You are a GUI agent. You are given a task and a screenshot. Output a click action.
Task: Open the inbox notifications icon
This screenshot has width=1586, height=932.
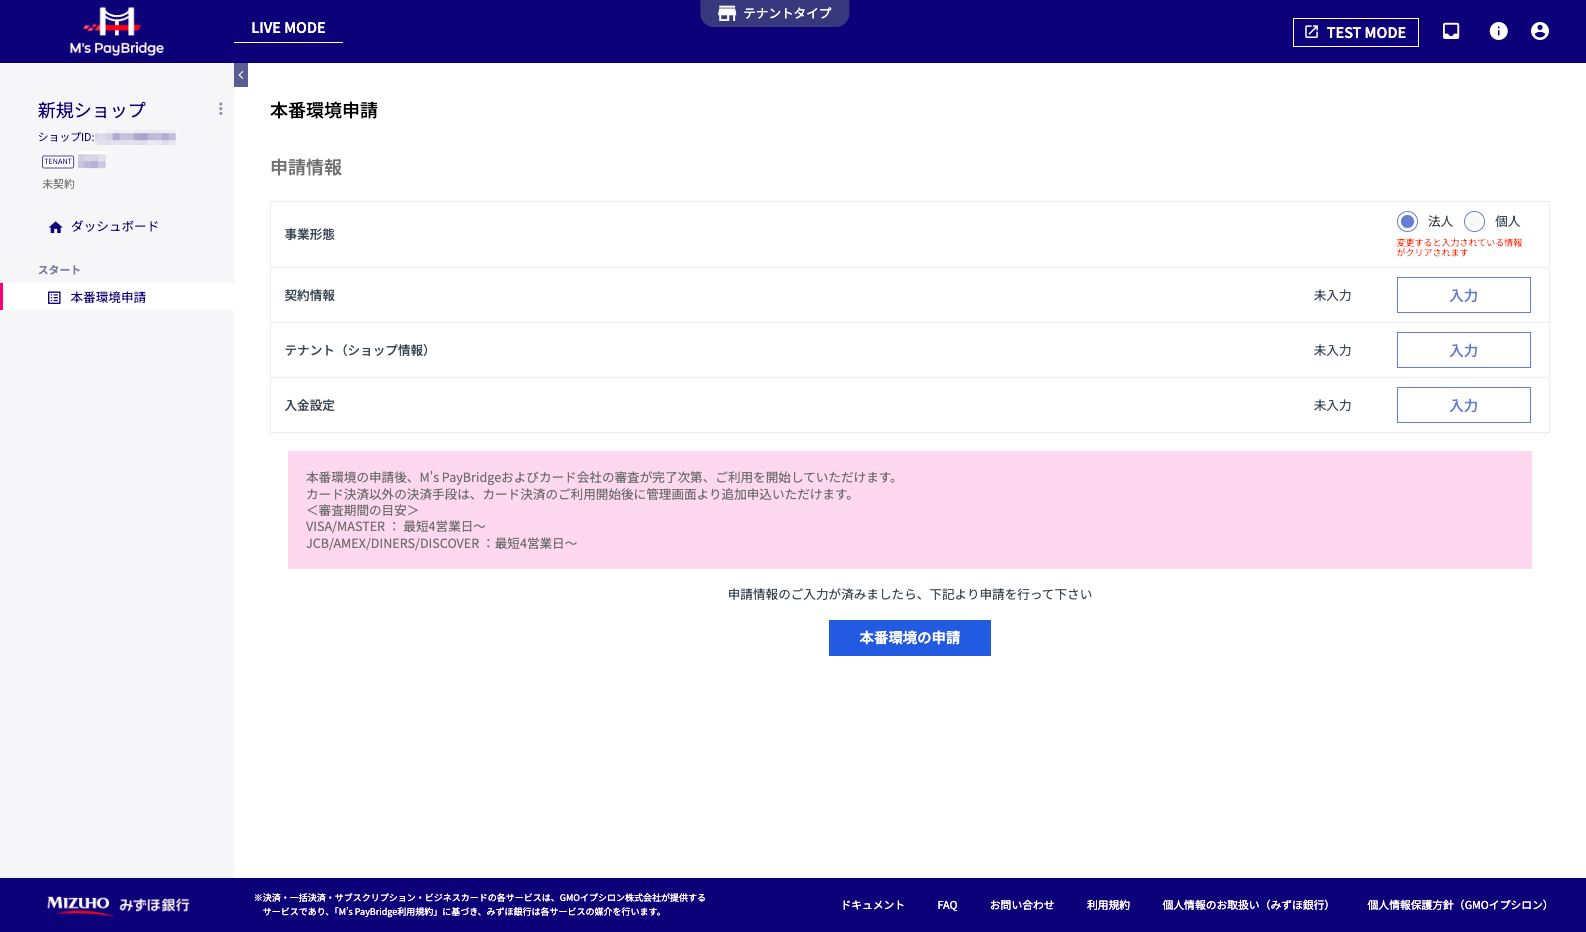coord(1451,31)
